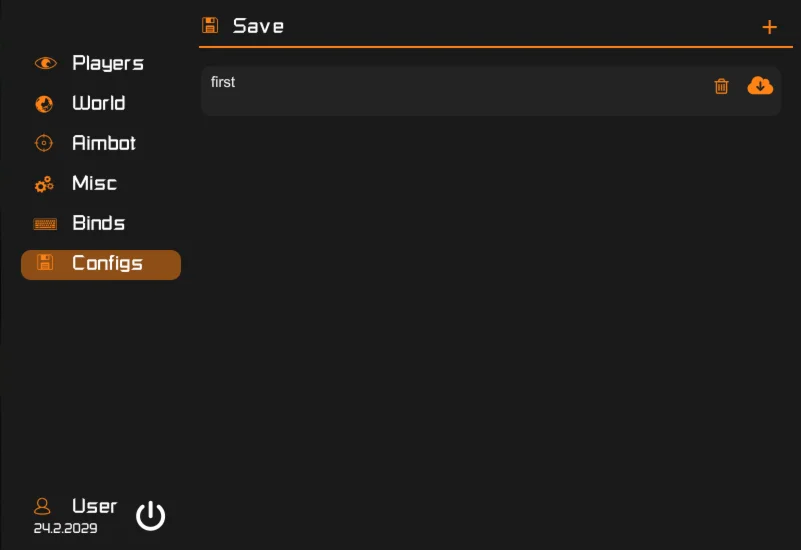Delete the 'first' config with the trash icon
Image resolution: width=801 pixels, height=550 pixels.
[x=721, y=87]
